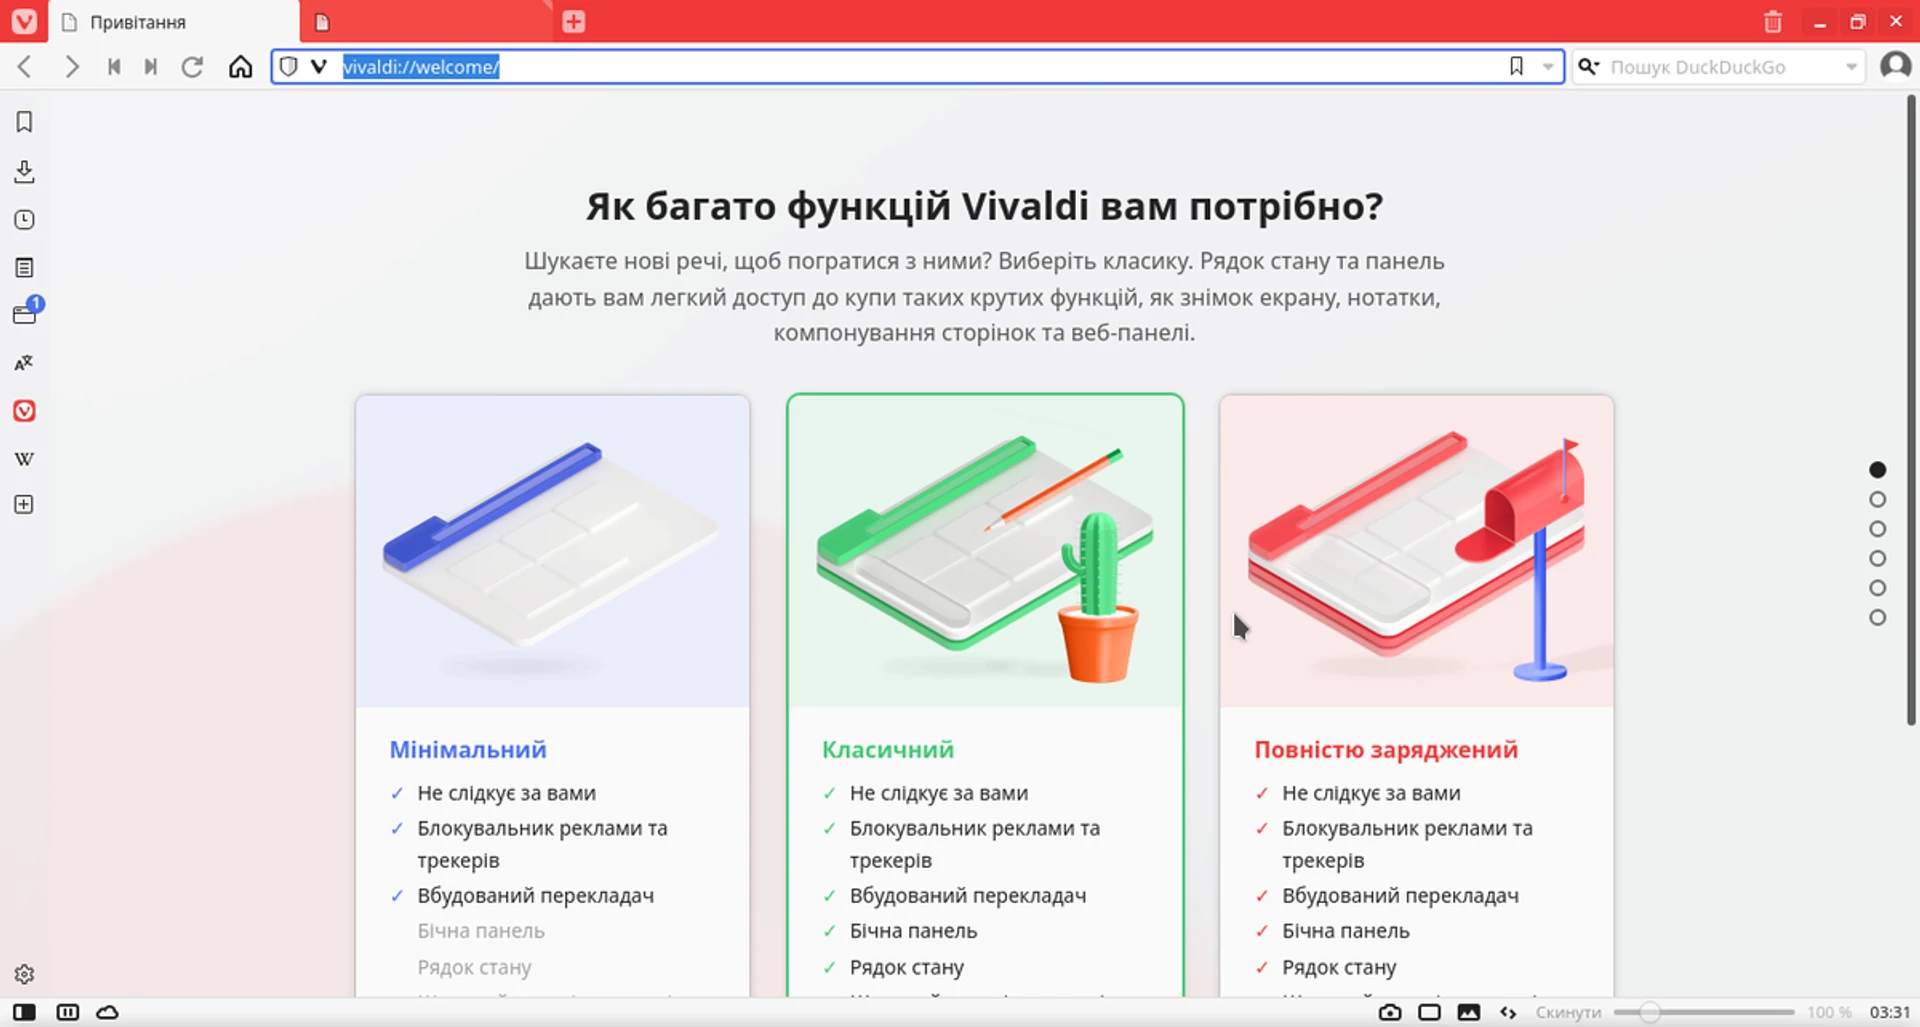Switch to the untitled second tab

pyautogui.click(x=425, y=22)
